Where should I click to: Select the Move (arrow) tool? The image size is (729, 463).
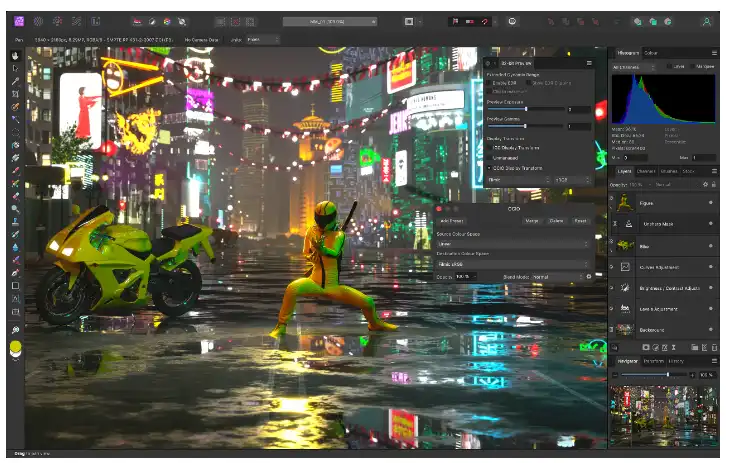tap(15, 68)
